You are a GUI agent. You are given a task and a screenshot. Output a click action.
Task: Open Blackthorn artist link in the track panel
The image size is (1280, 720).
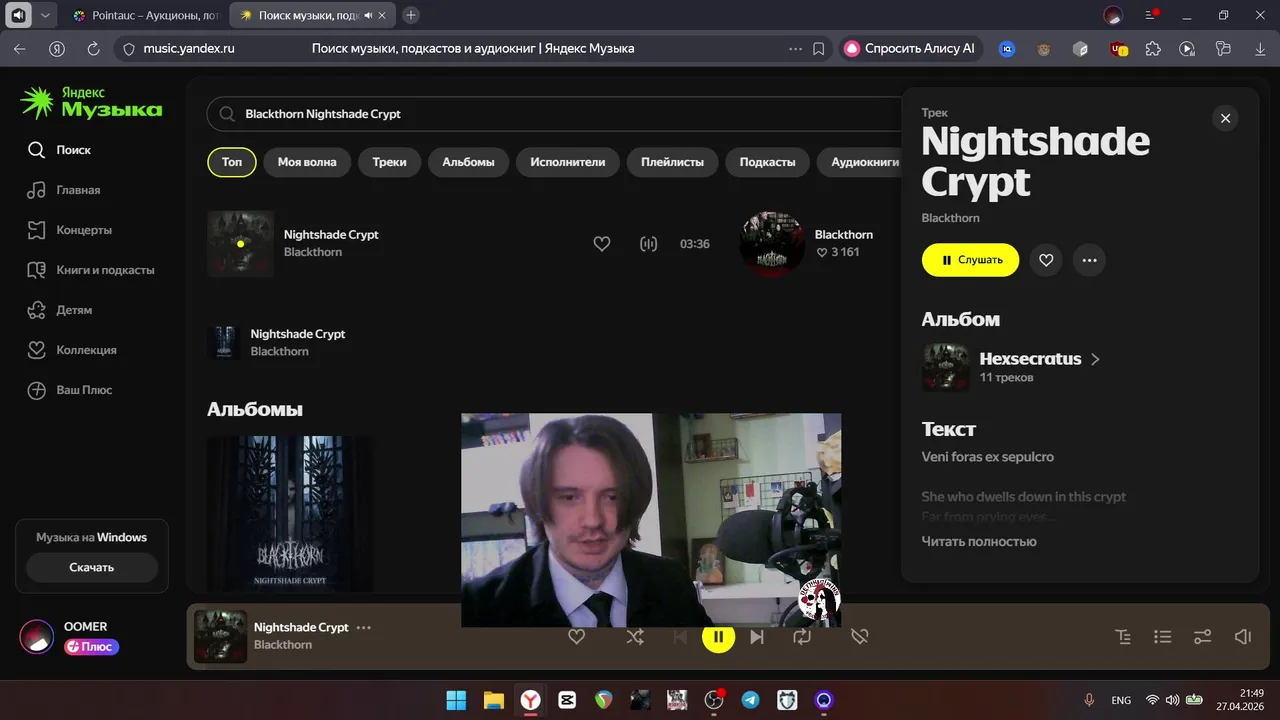click(x=950, y=218)
